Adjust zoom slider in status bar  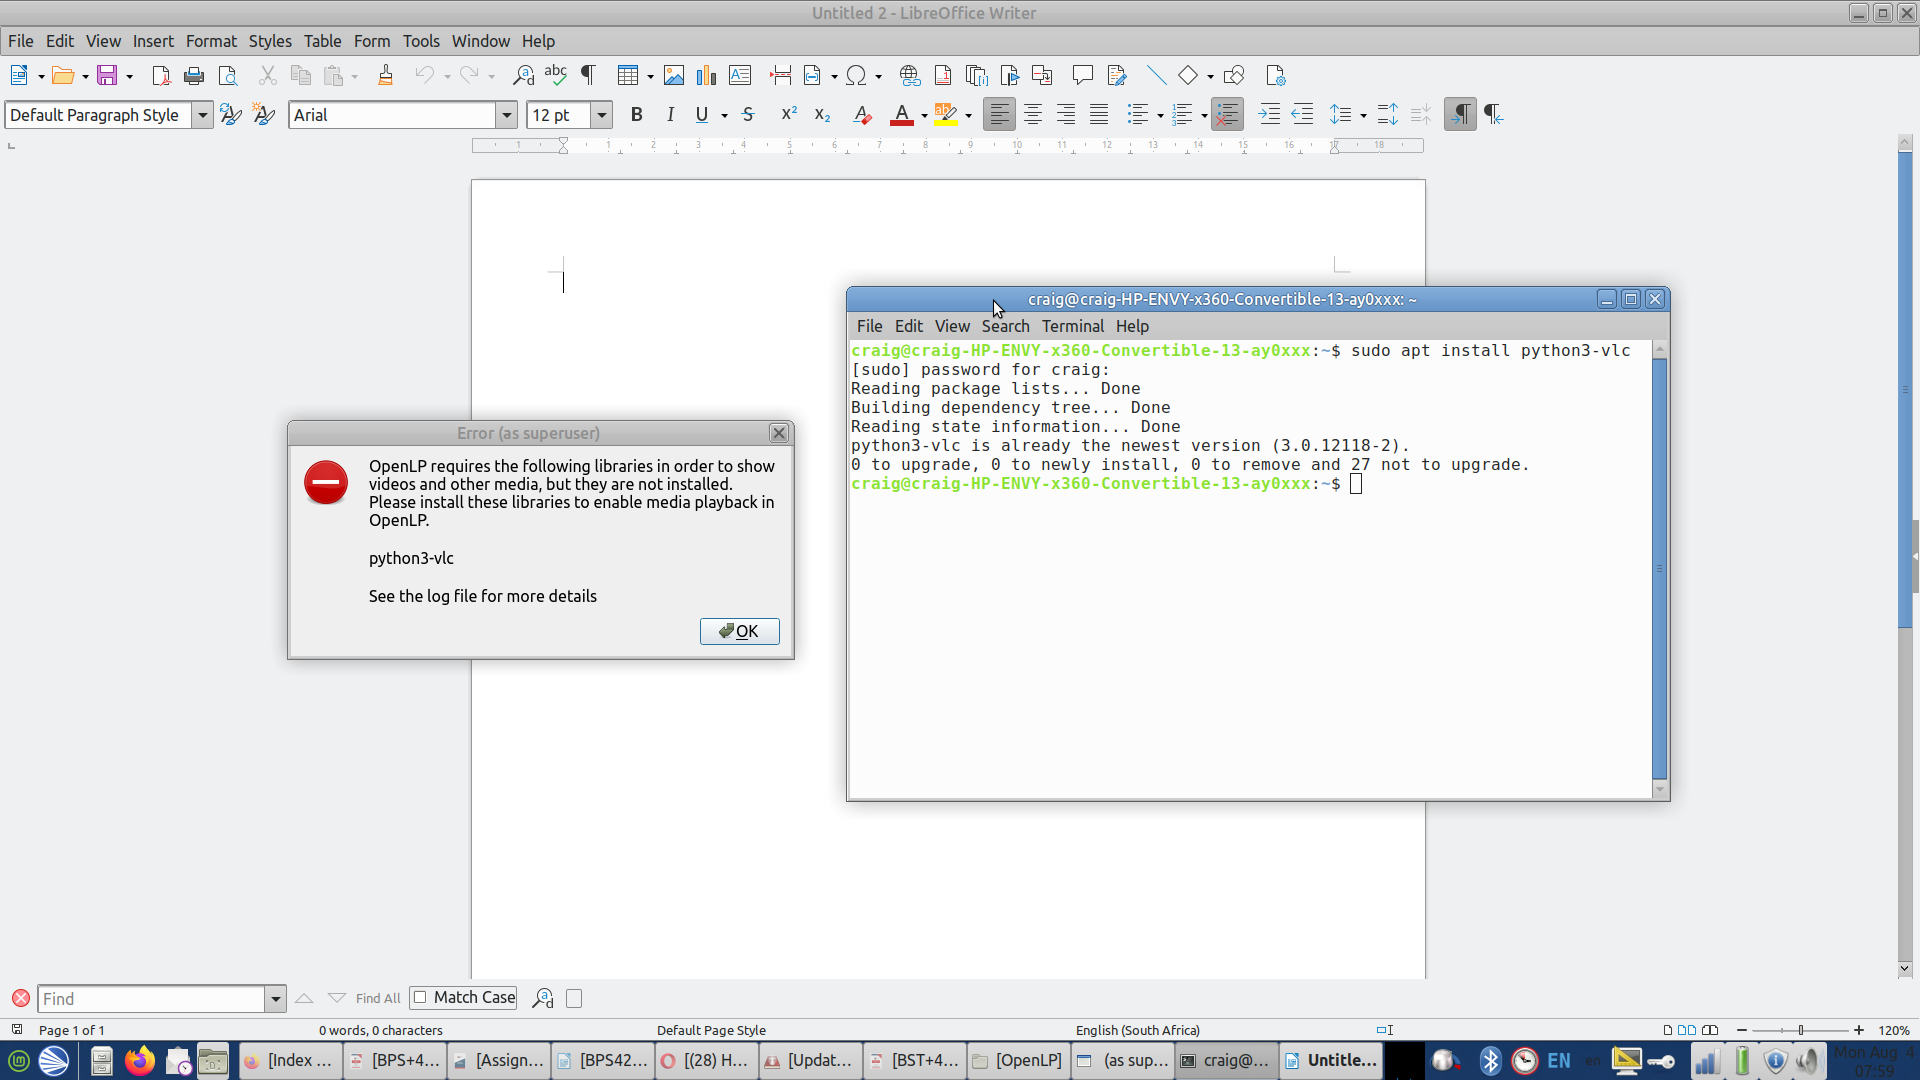click(x=1800, y=1030)
